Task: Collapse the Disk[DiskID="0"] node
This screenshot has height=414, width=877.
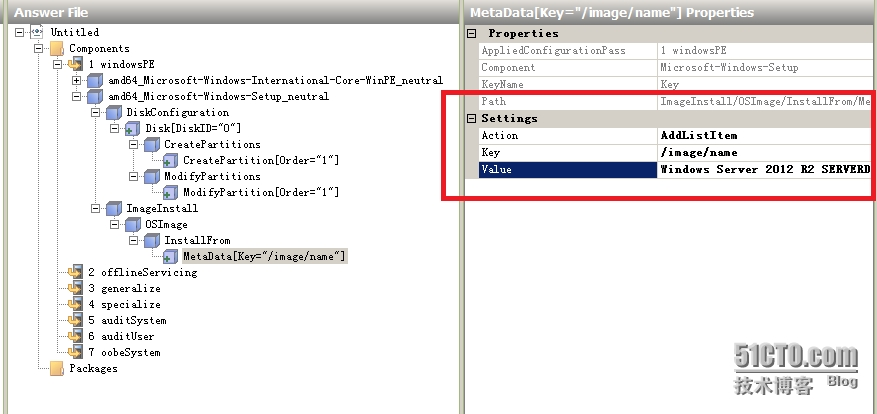Action: pos(115,129)
